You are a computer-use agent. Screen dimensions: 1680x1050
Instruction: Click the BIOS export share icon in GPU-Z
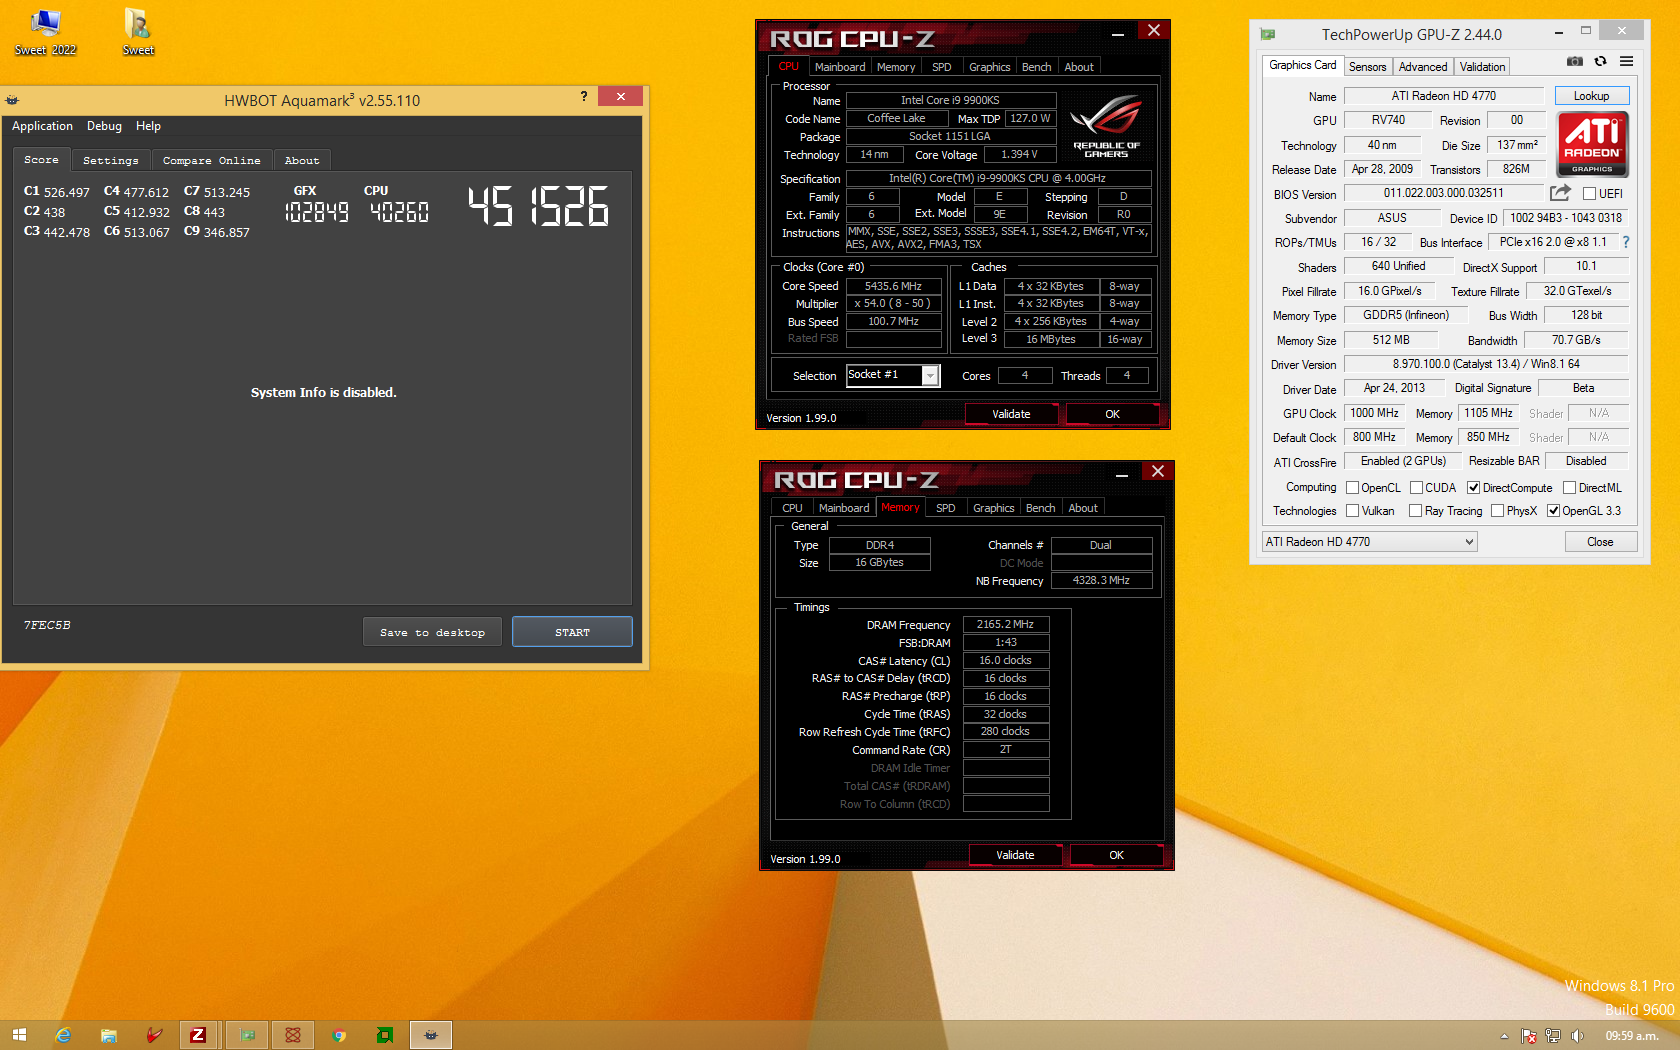click(1560, 193)
